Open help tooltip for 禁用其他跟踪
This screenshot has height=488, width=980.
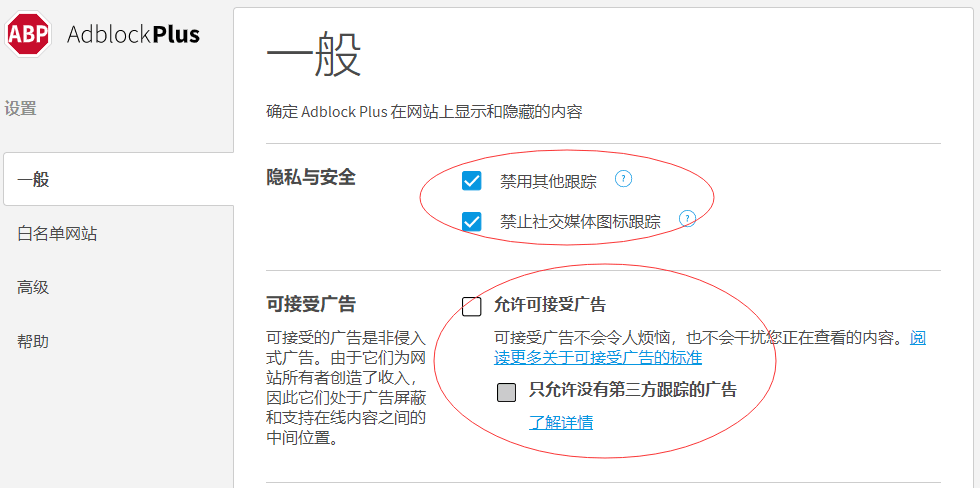(623, 179)
